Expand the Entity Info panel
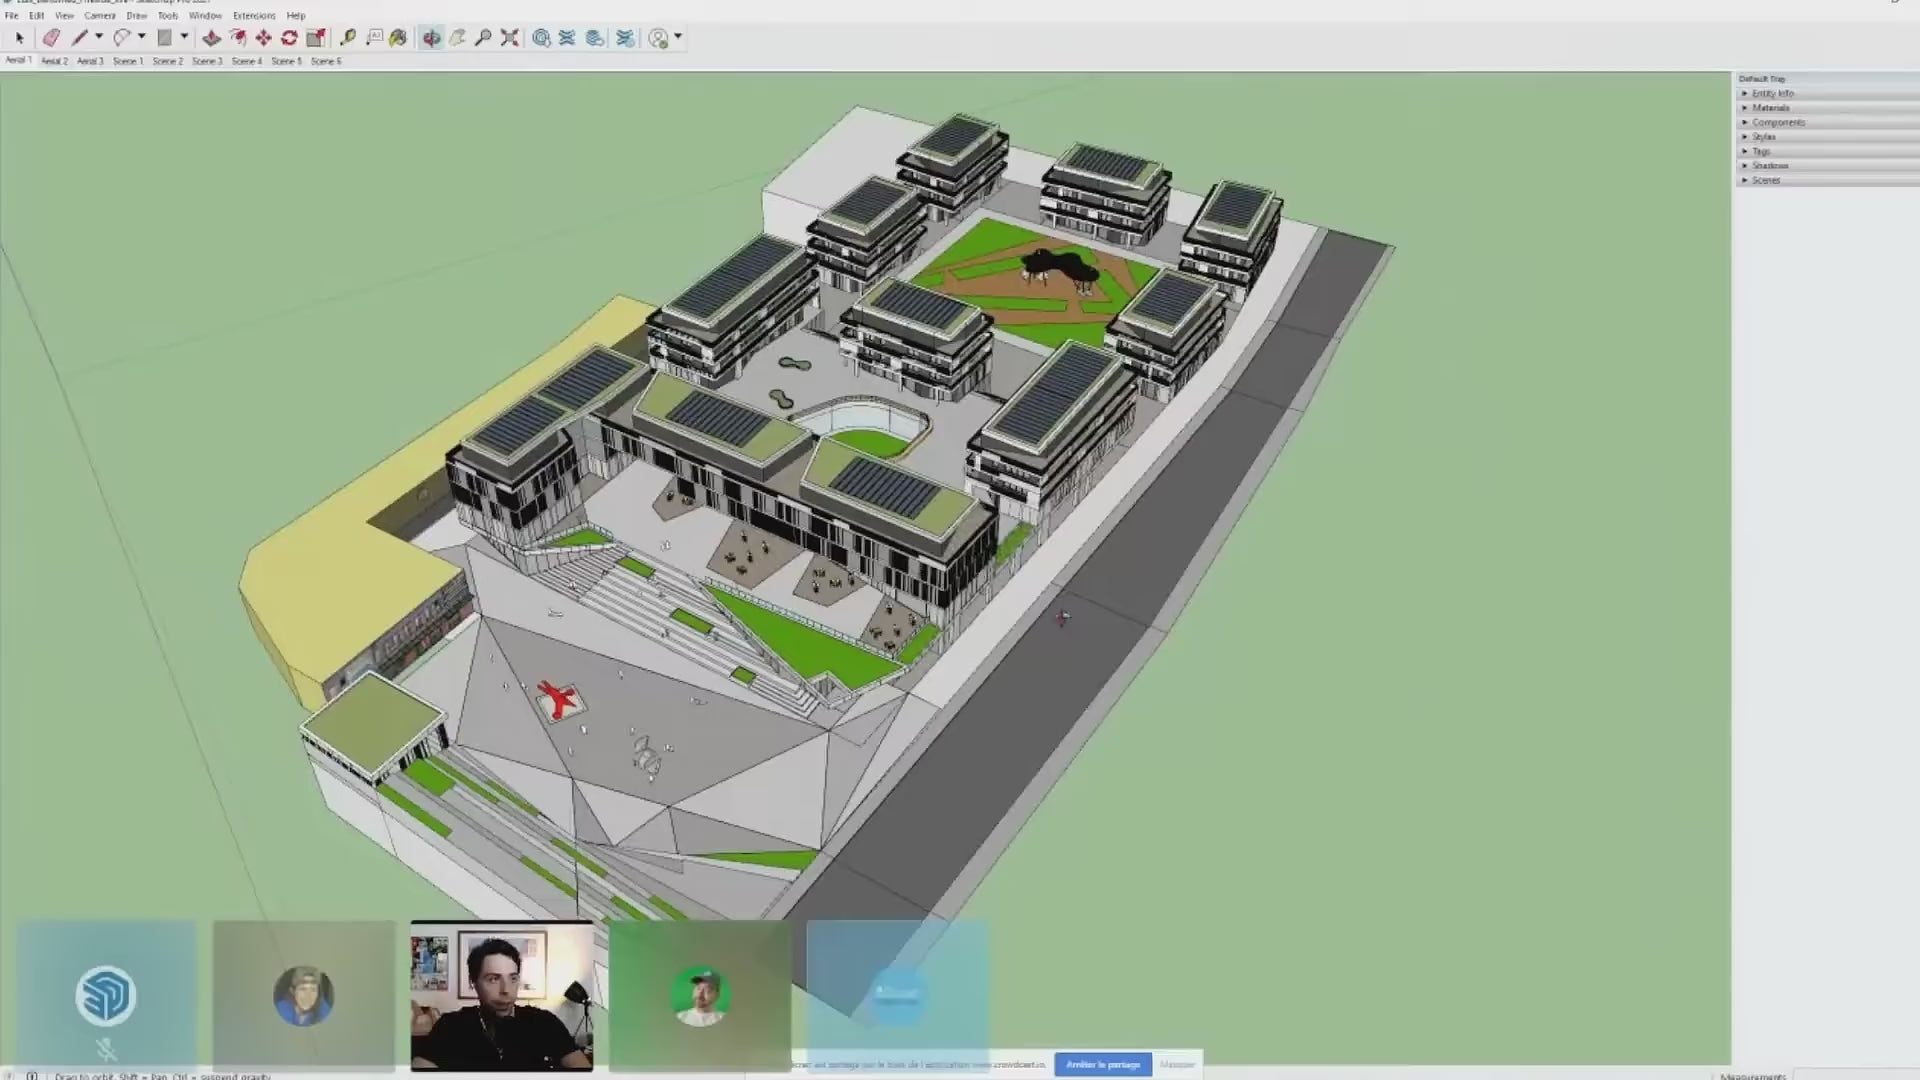 1828,93
